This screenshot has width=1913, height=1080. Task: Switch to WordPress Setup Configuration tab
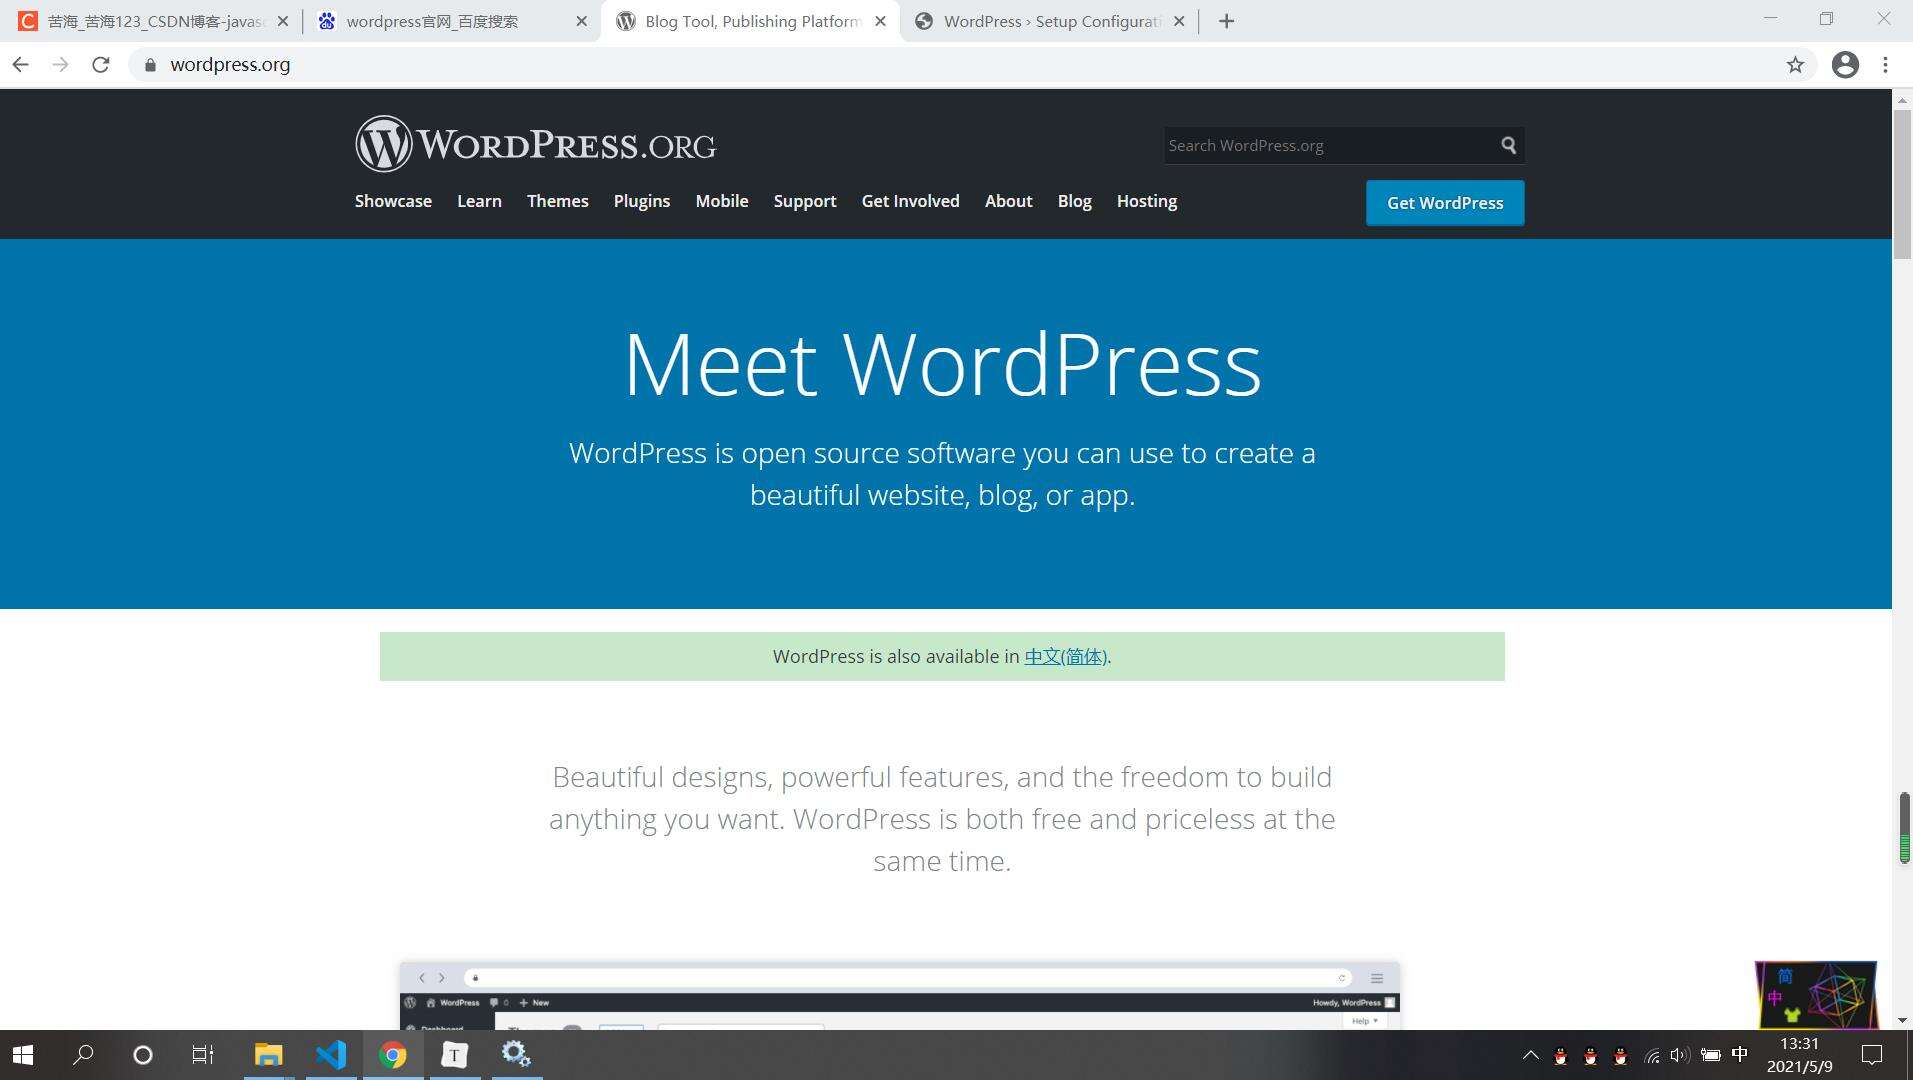tap(1048, 21)
